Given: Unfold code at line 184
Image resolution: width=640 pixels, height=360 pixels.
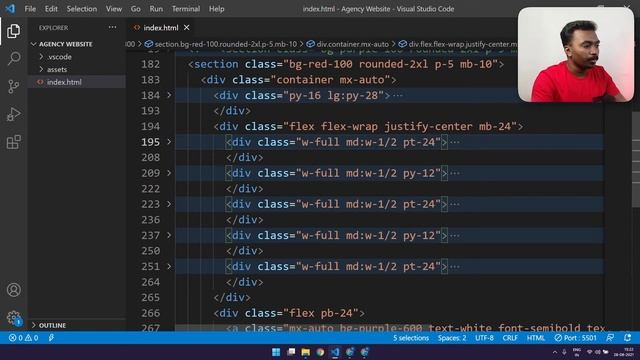Looking at the screenshot, I should pyautogui.click(x=169, y=95).
